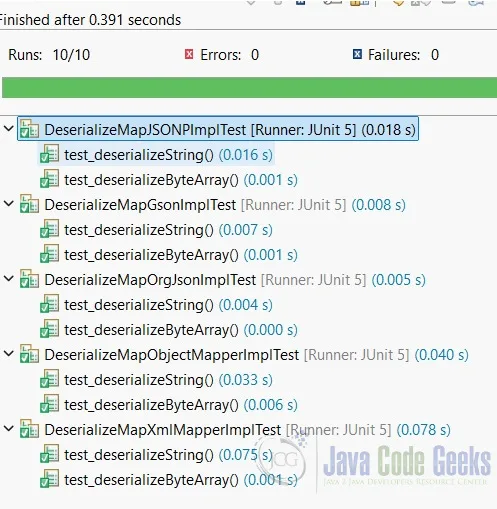Collapse the DeserializeMapXmlMapperImplTest node
497x509 pixels.
click(9, 428)
